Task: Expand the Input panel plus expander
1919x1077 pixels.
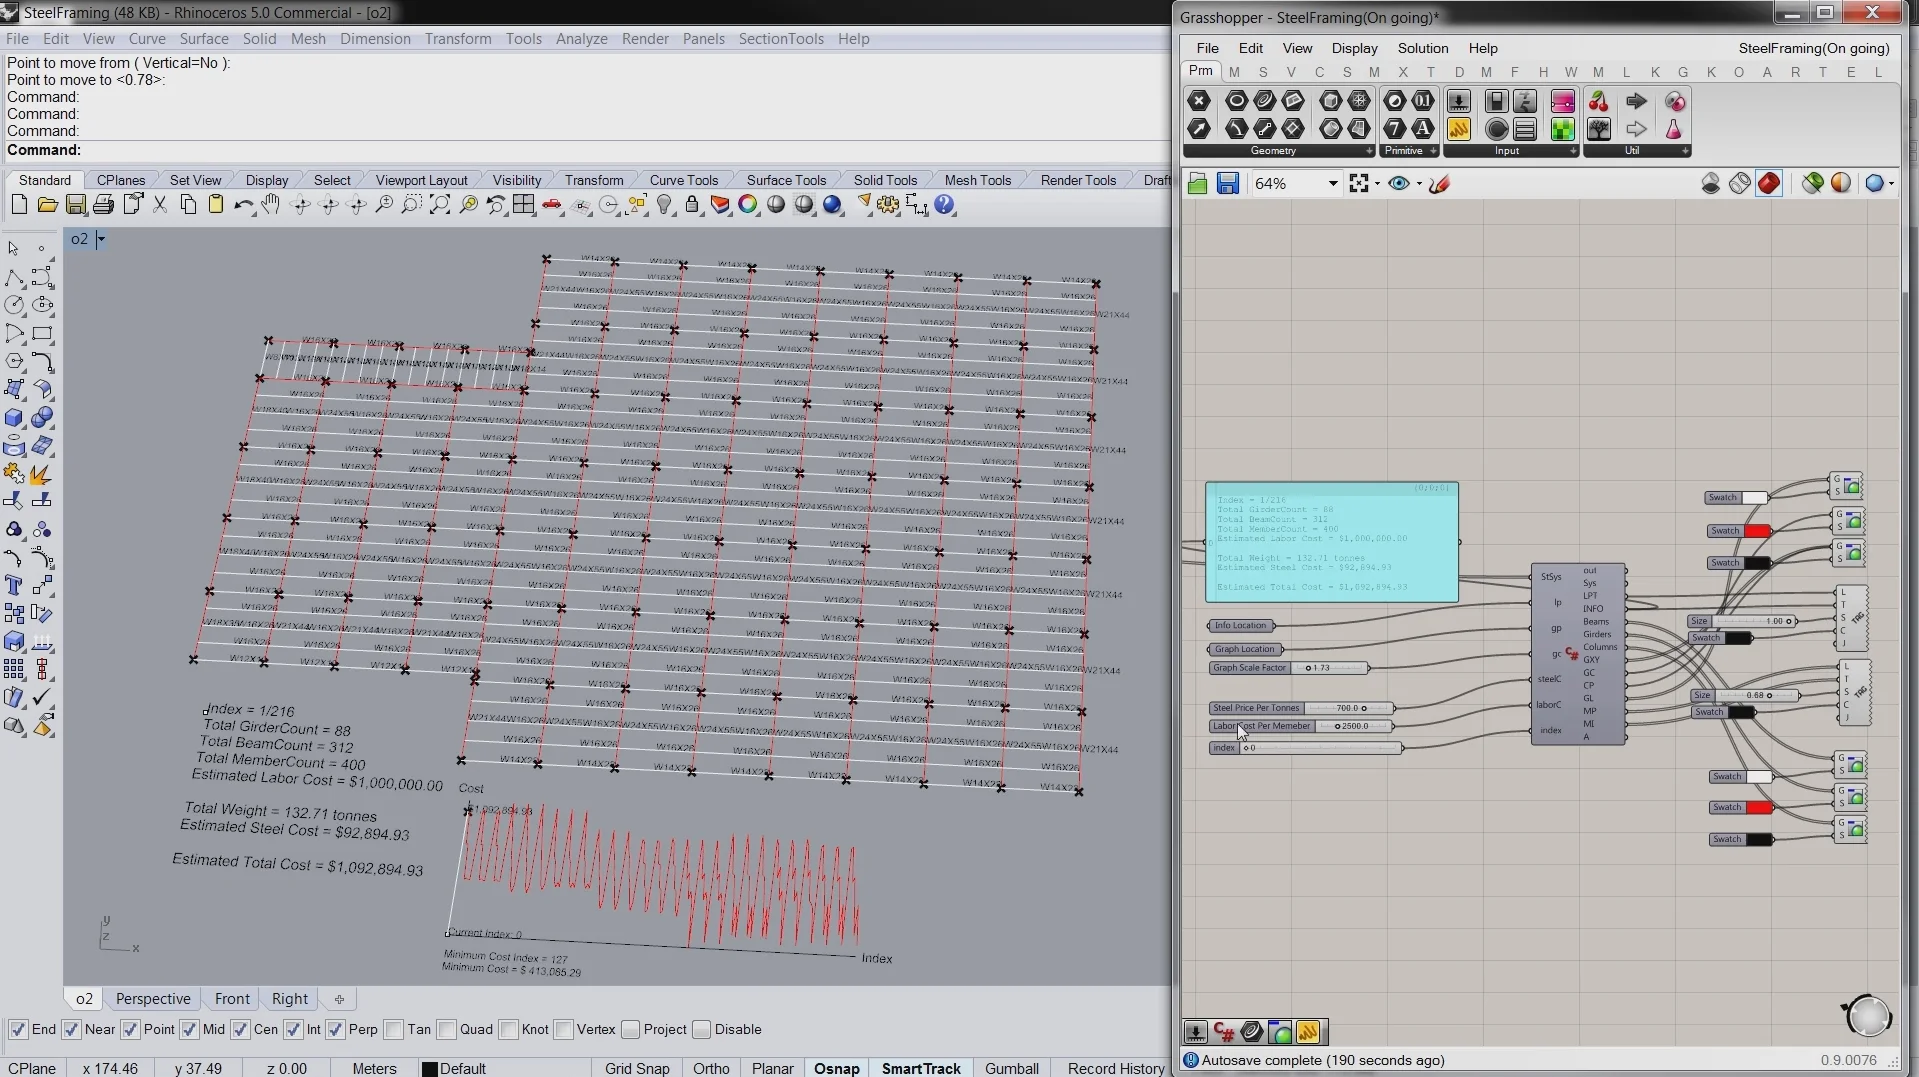Action: (x=1573, y=151)
